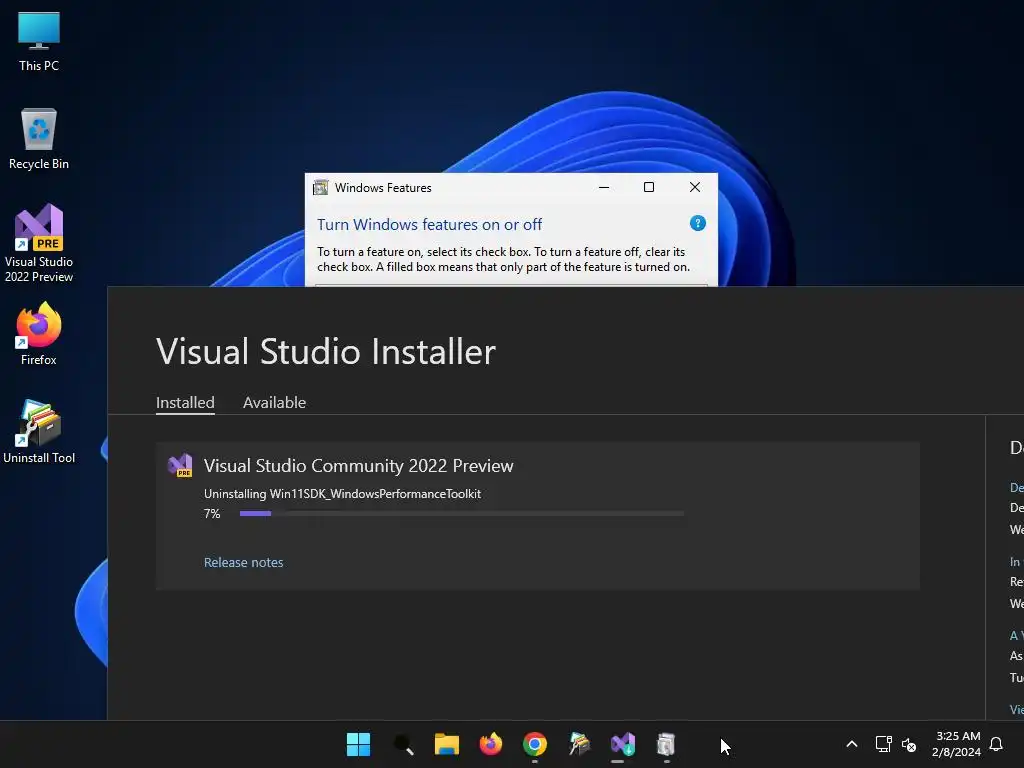1024x768 pixels.
Task: Switch to Windows Features in the taskbar
Action: (665, 744)
